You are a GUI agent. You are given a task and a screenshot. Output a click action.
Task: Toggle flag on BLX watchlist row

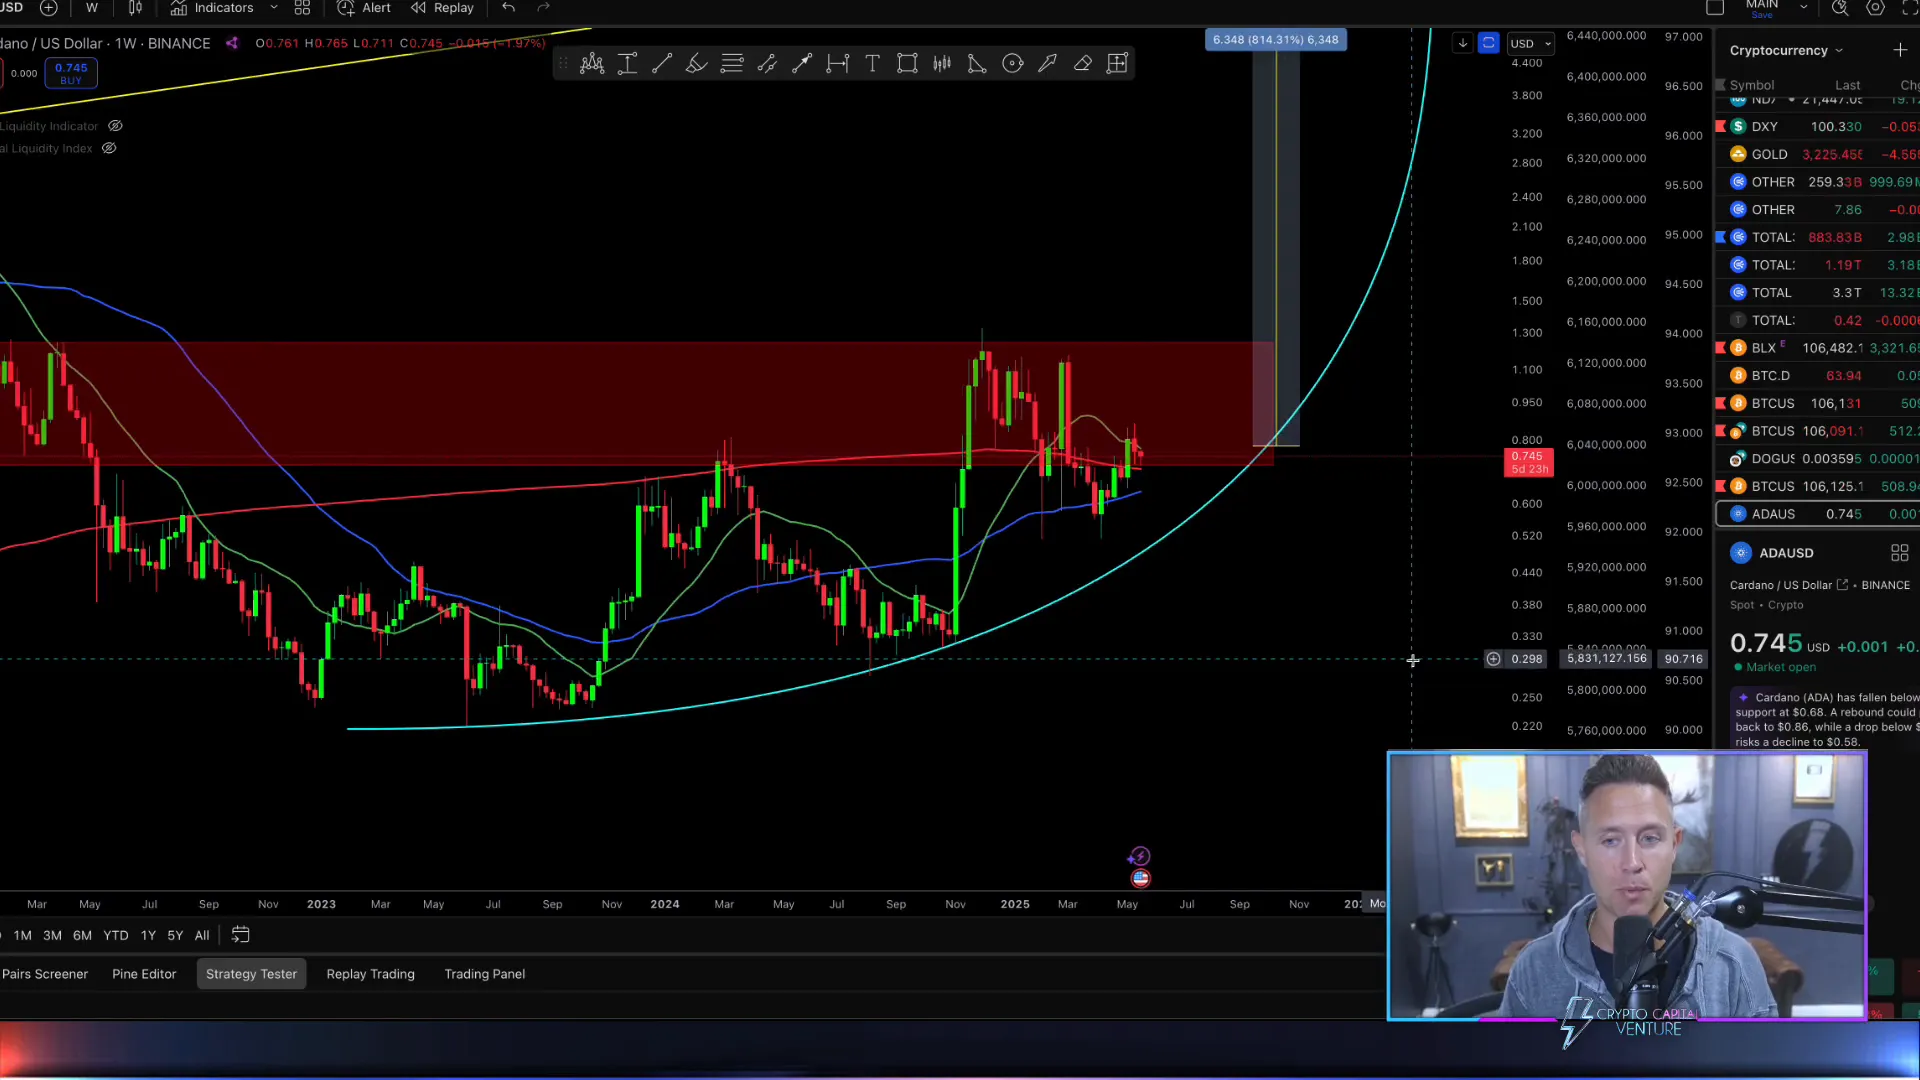point(1721,348)
